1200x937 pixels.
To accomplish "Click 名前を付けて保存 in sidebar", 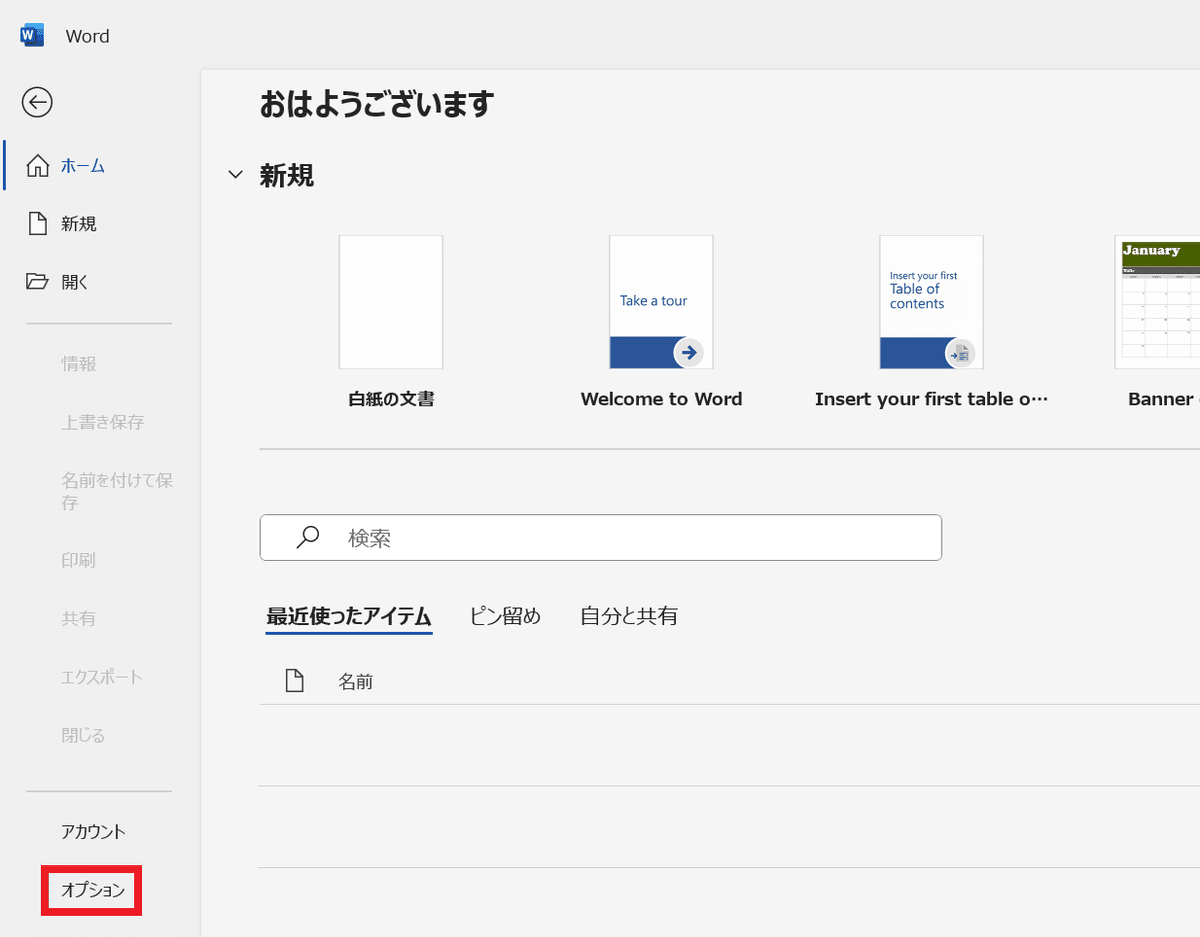I will point(117,491).
